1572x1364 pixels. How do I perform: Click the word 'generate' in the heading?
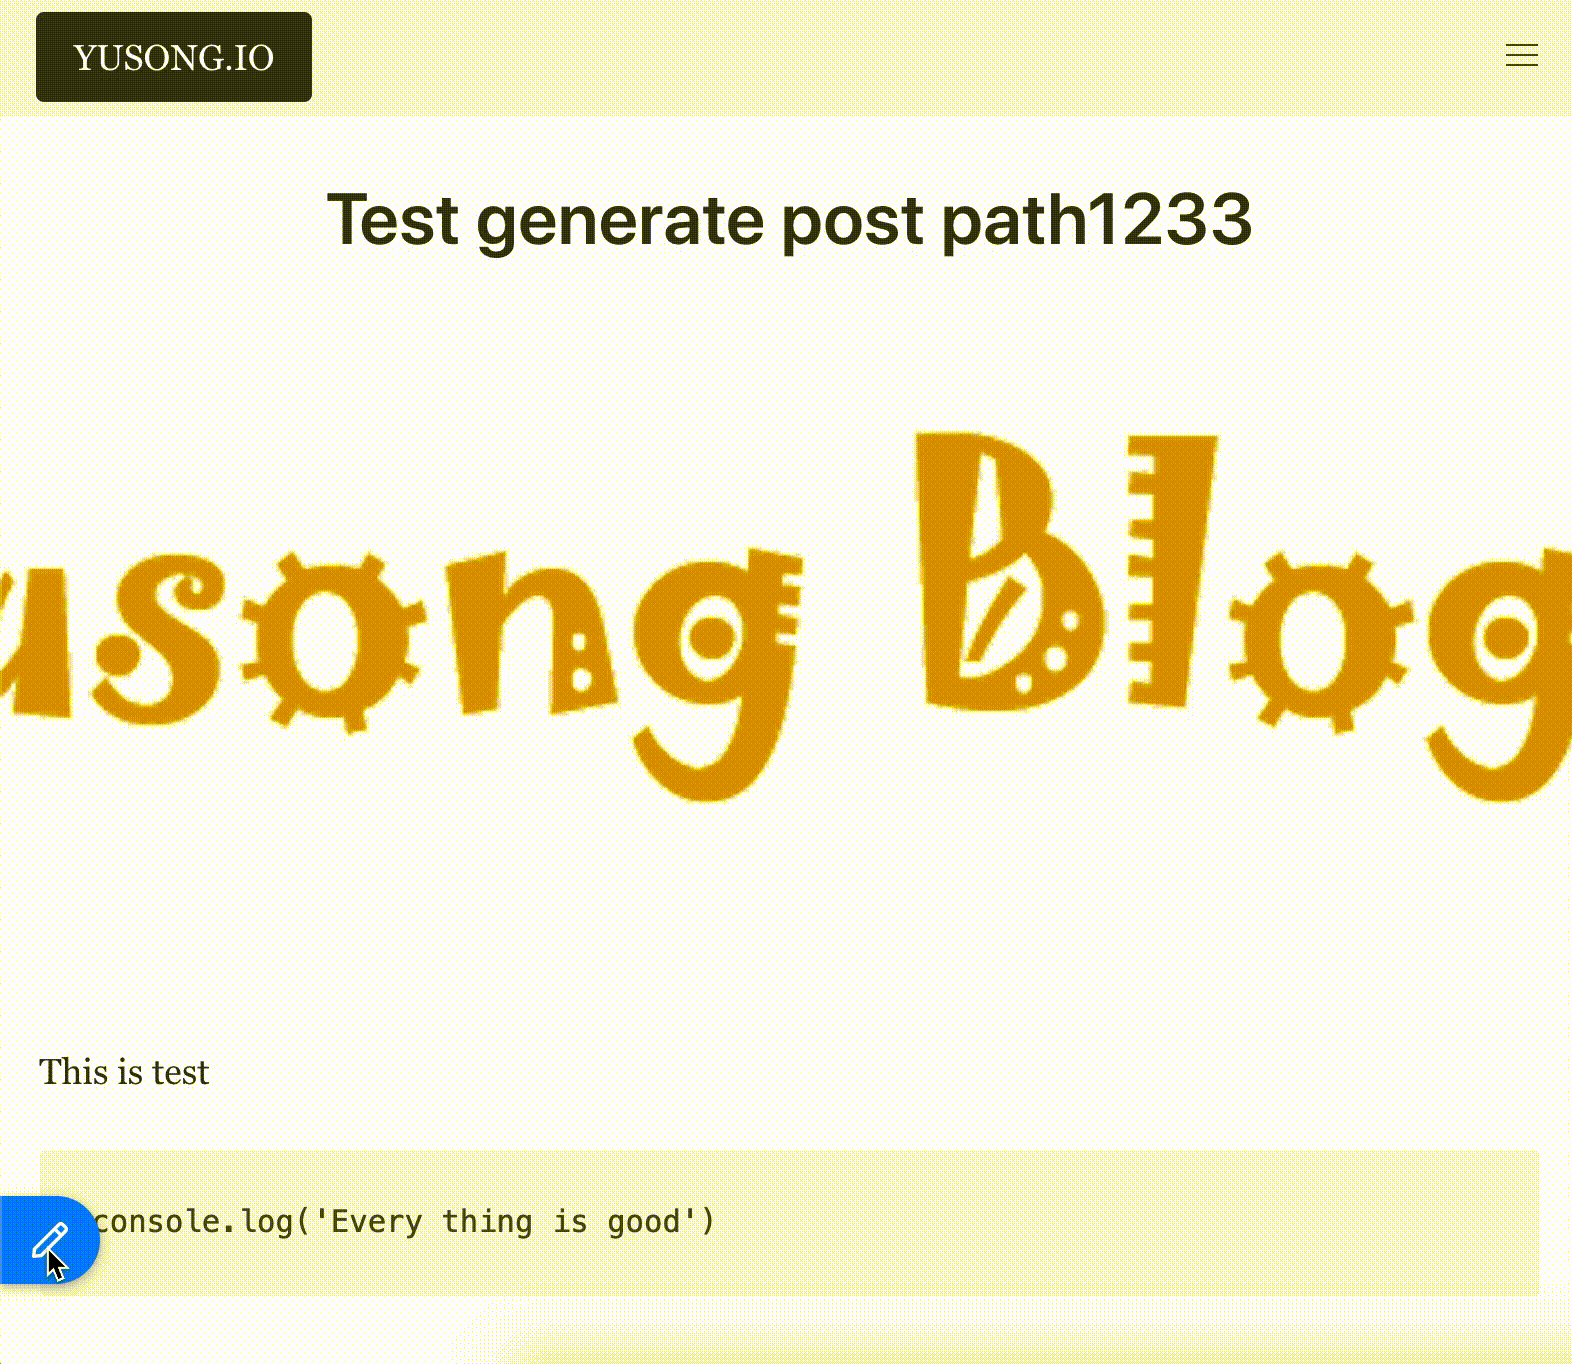(619, 221)
